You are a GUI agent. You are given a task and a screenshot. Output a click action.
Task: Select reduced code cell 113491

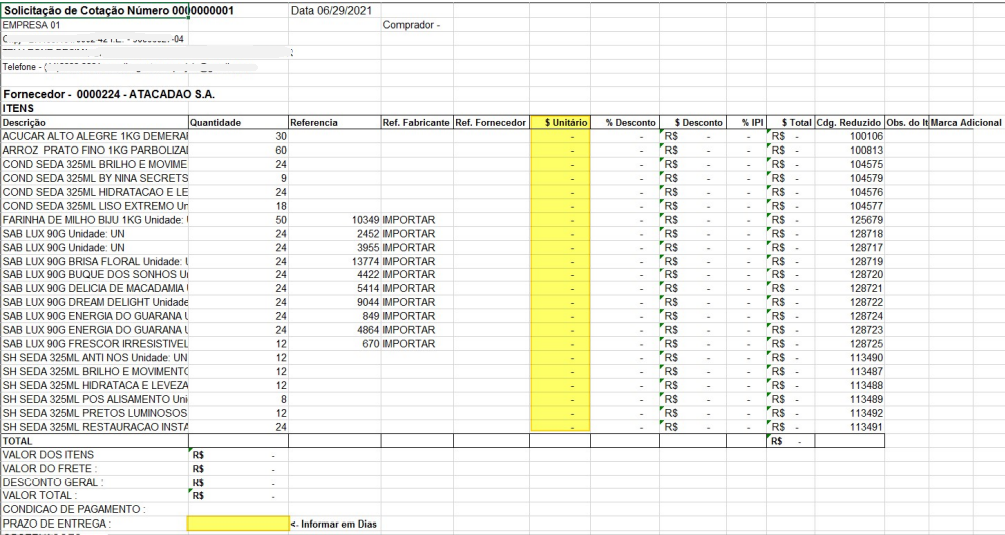(850, 427)
